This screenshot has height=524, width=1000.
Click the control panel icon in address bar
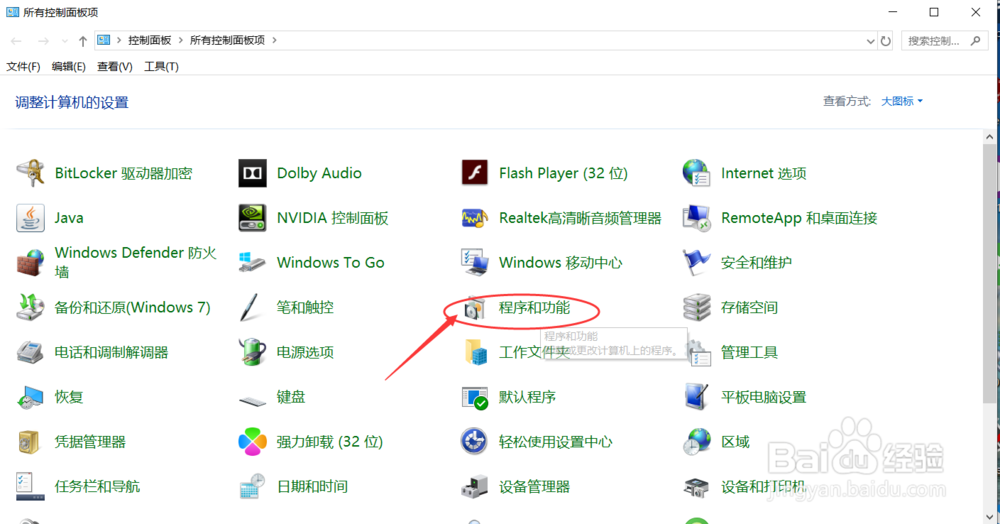(103, 40)
